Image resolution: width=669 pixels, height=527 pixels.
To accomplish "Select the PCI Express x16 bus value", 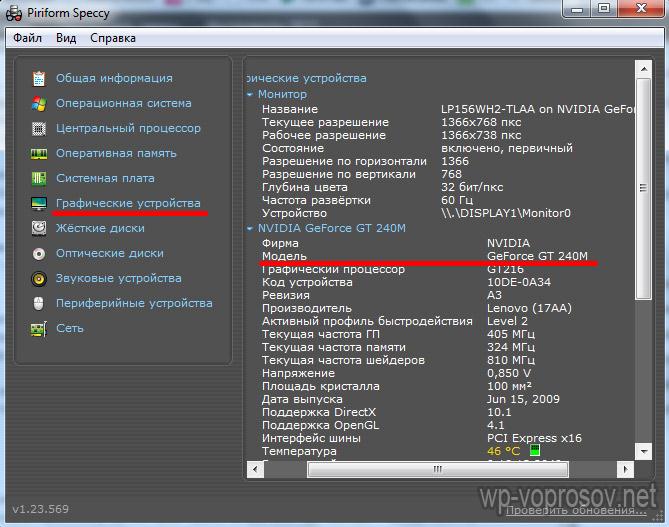I will pyautogui.click(x=534, y=438).
